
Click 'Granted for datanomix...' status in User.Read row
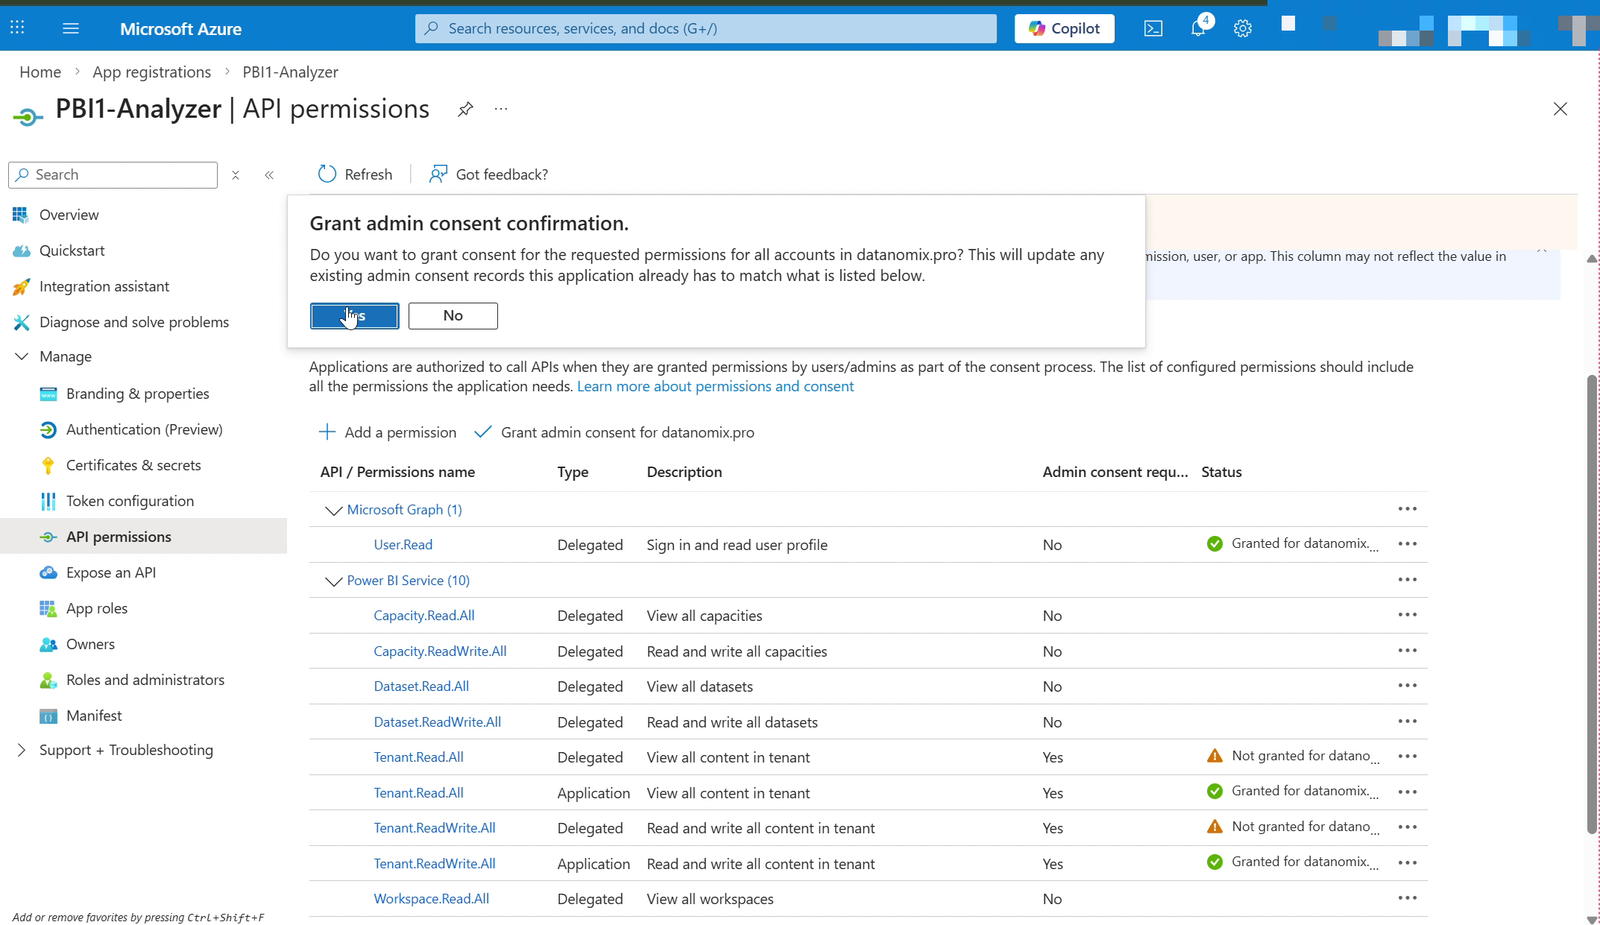(x=1292, y=544)
